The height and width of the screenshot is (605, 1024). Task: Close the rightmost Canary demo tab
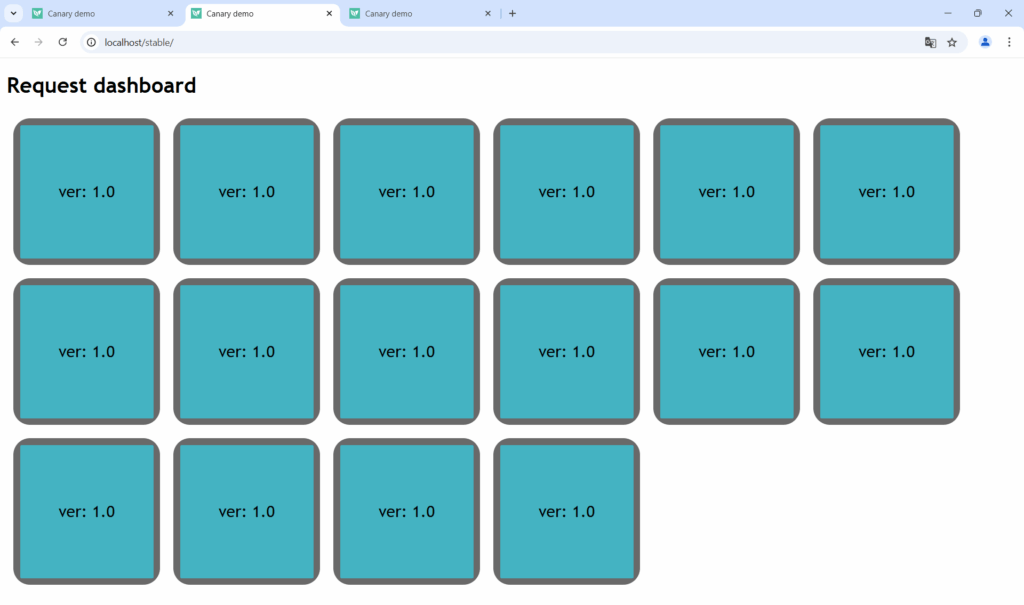pyautogui.click(x=488, y=14)
